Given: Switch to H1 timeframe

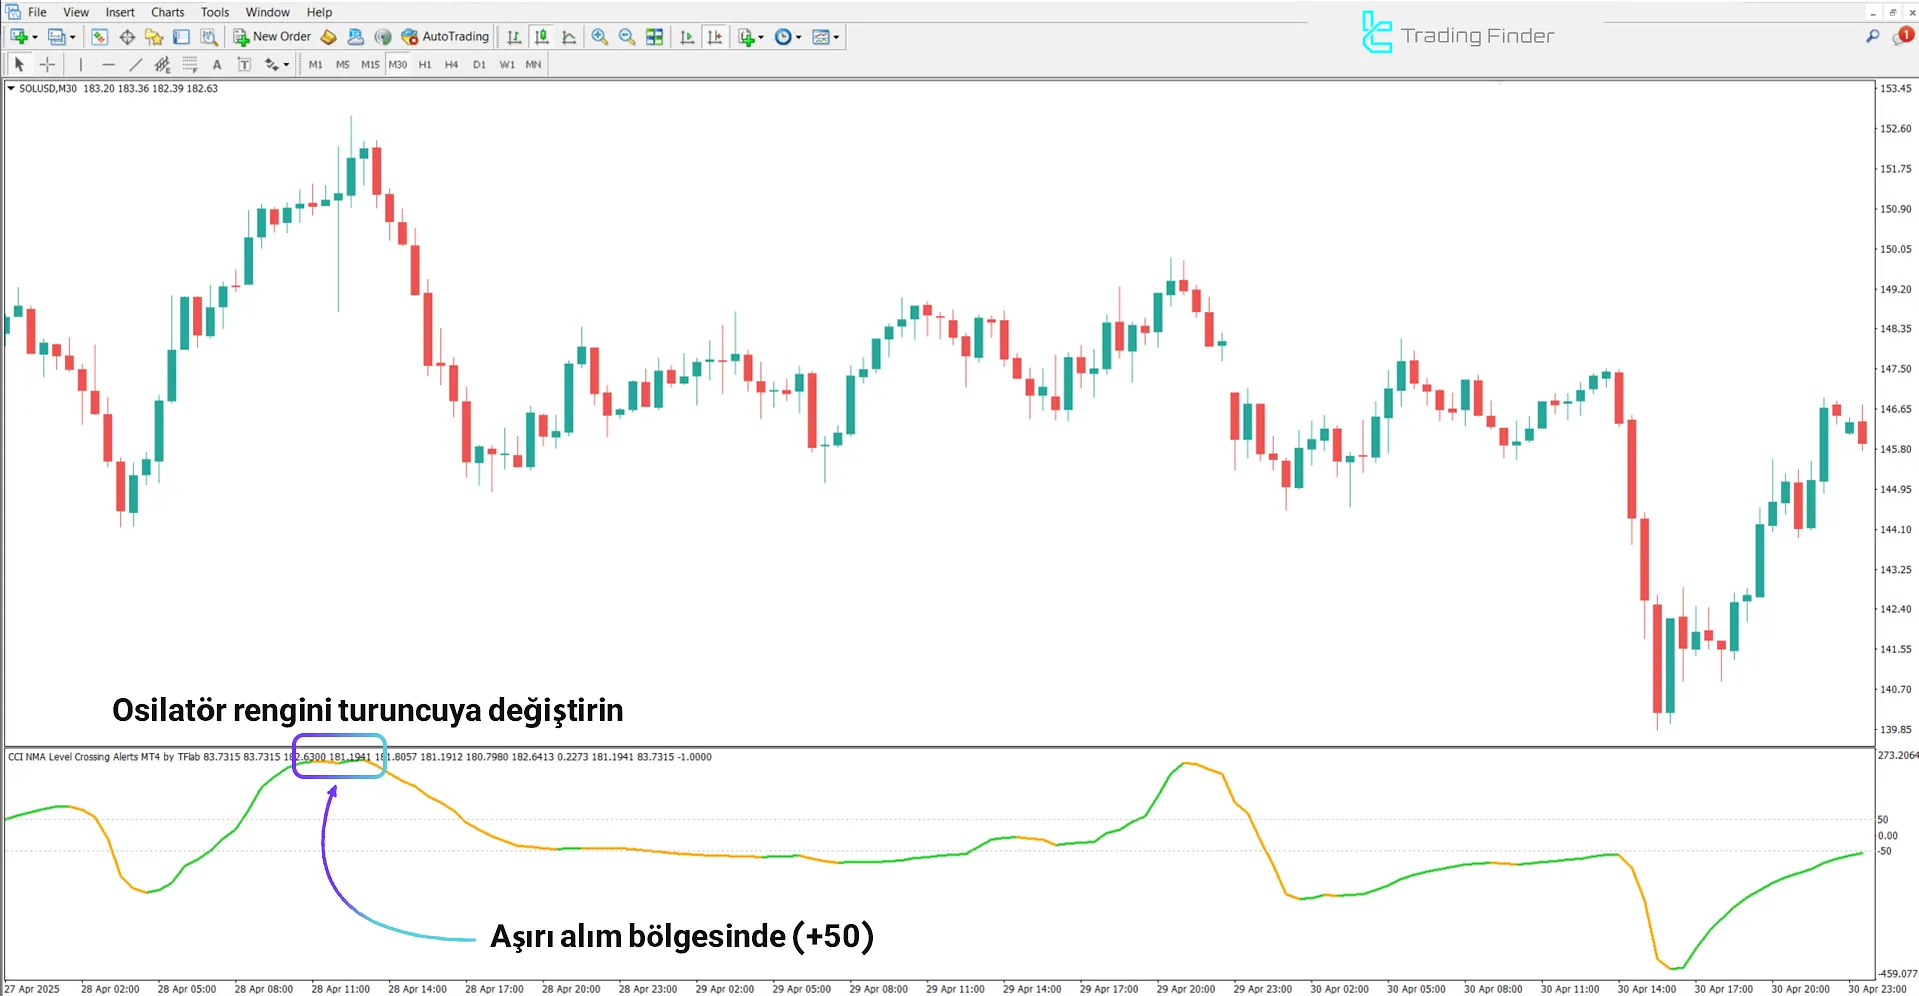Looking at the screenshot, I should coord(425,65).
